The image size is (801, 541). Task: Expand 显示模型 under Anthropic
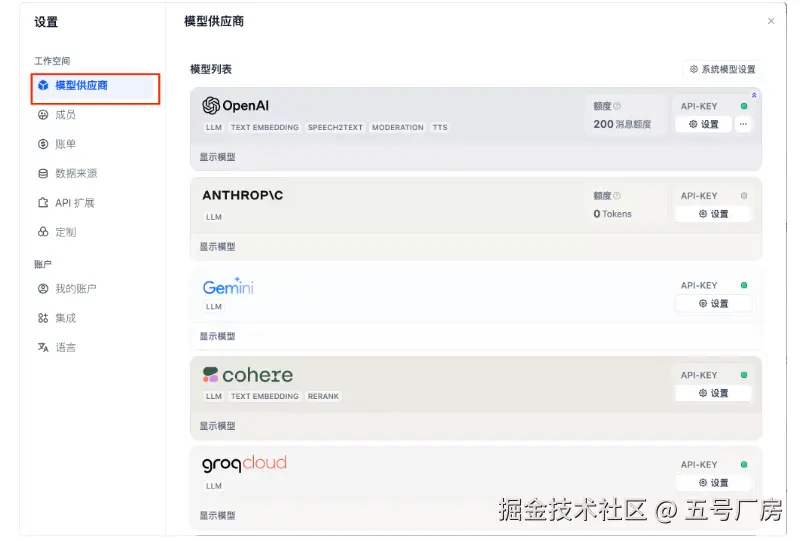coord(218,247)
